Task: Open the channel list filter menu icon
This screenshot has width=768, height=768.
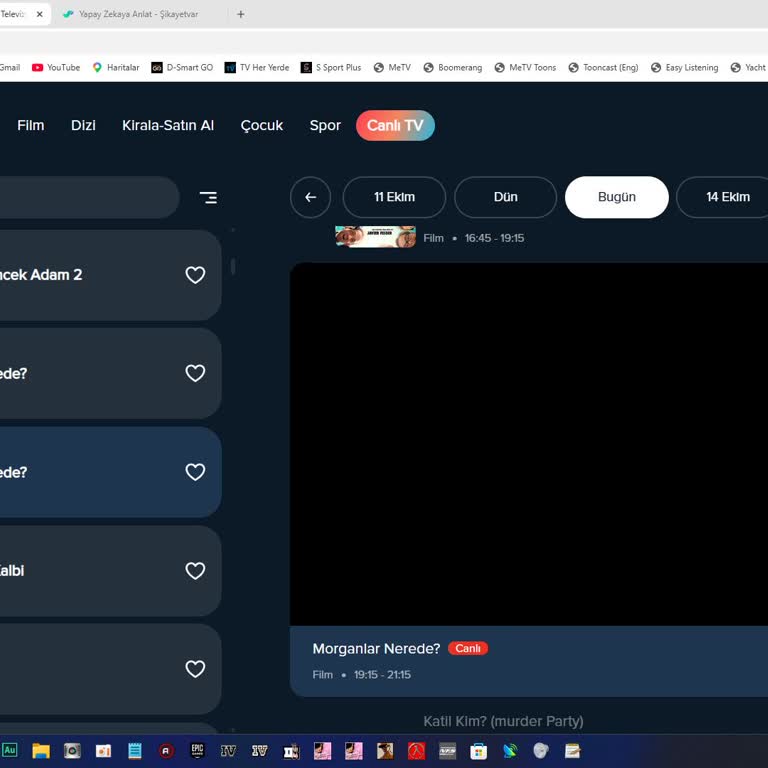Action: click(x=208, y=197)
